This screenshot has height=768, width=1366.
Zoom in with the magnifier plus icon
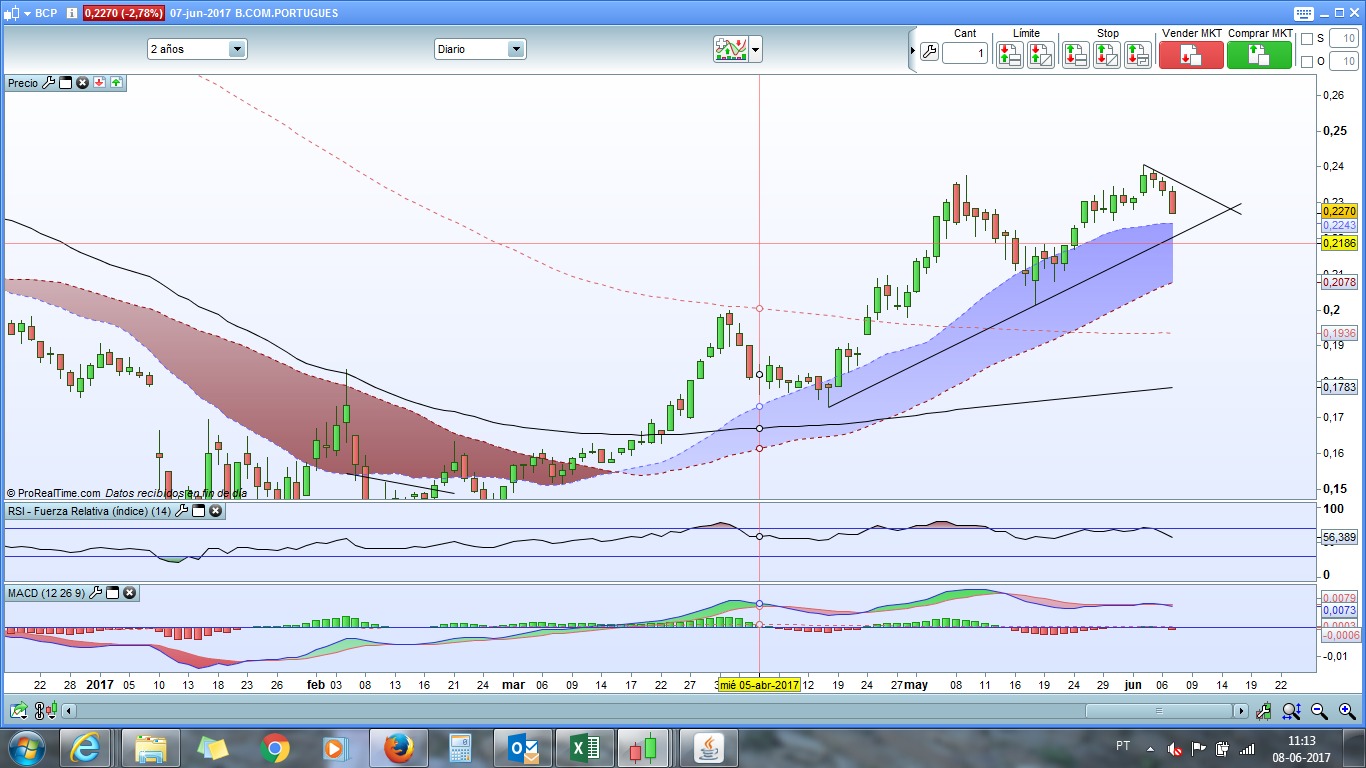[1346, 711]
